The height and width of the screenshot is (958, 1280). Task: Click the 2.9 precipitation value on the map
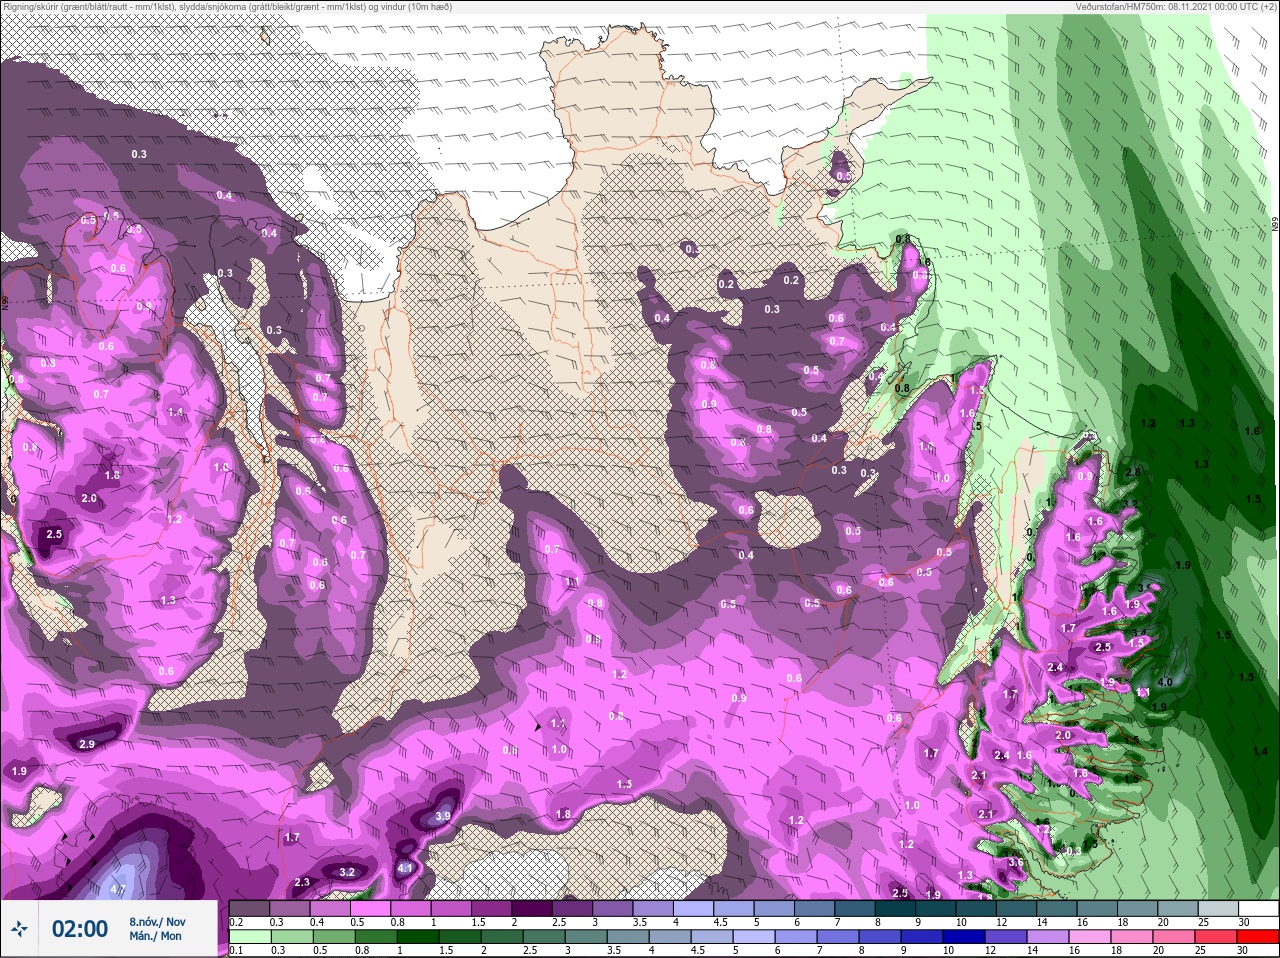(x=87, y=744)
